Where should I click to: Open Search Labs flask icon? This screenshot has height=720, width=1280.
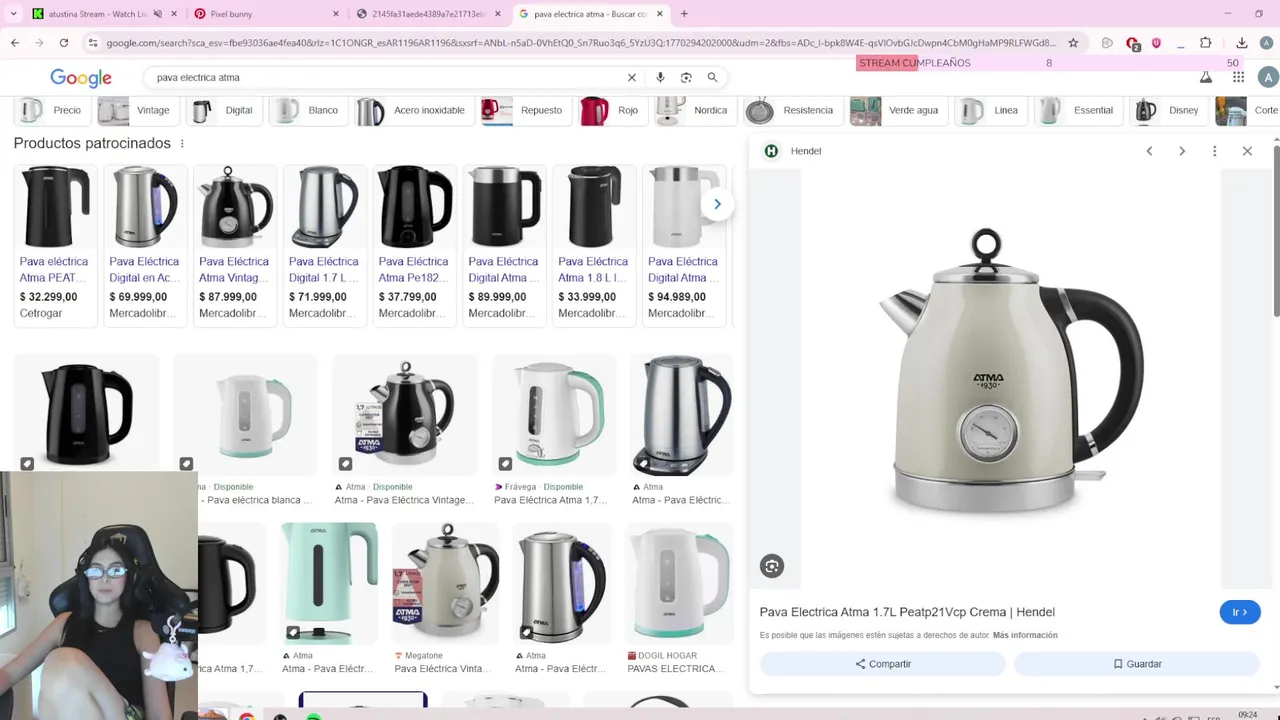[x=1206, y=77]
